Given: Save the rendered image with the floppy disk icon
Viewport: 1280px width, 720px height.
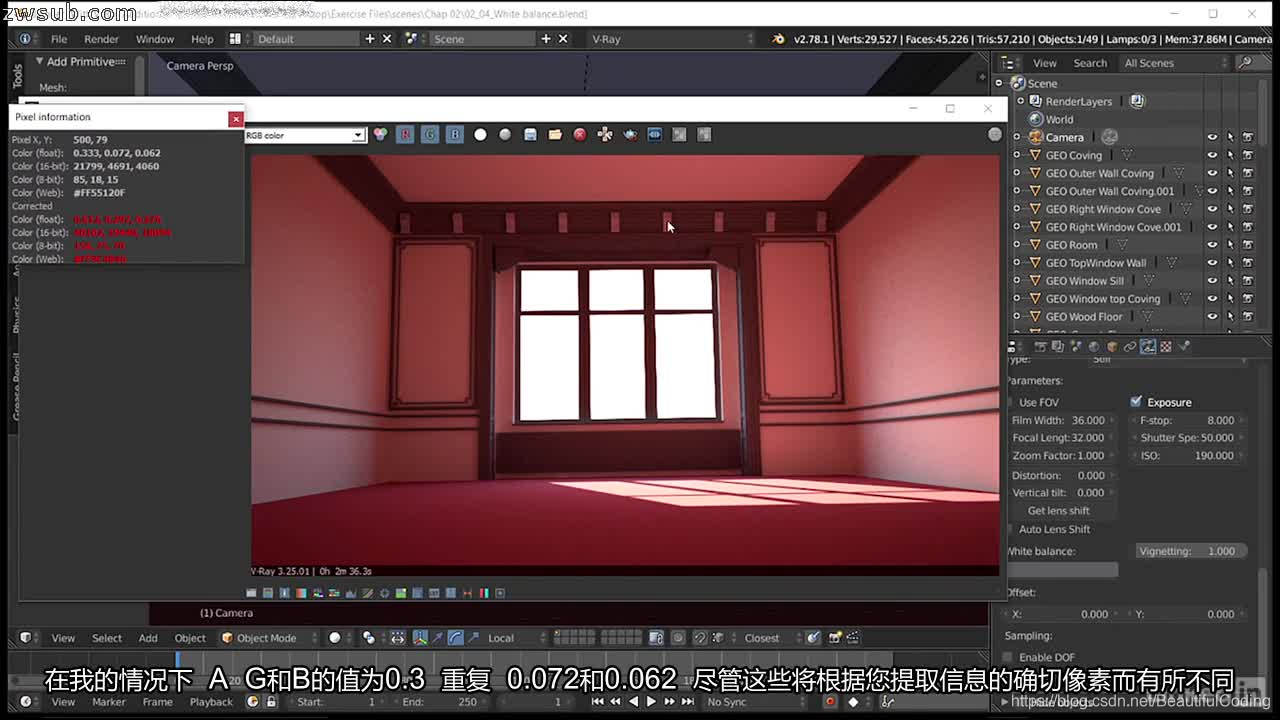Looking at the screenshot, I should pyautogui.click(x=530, y=134).
